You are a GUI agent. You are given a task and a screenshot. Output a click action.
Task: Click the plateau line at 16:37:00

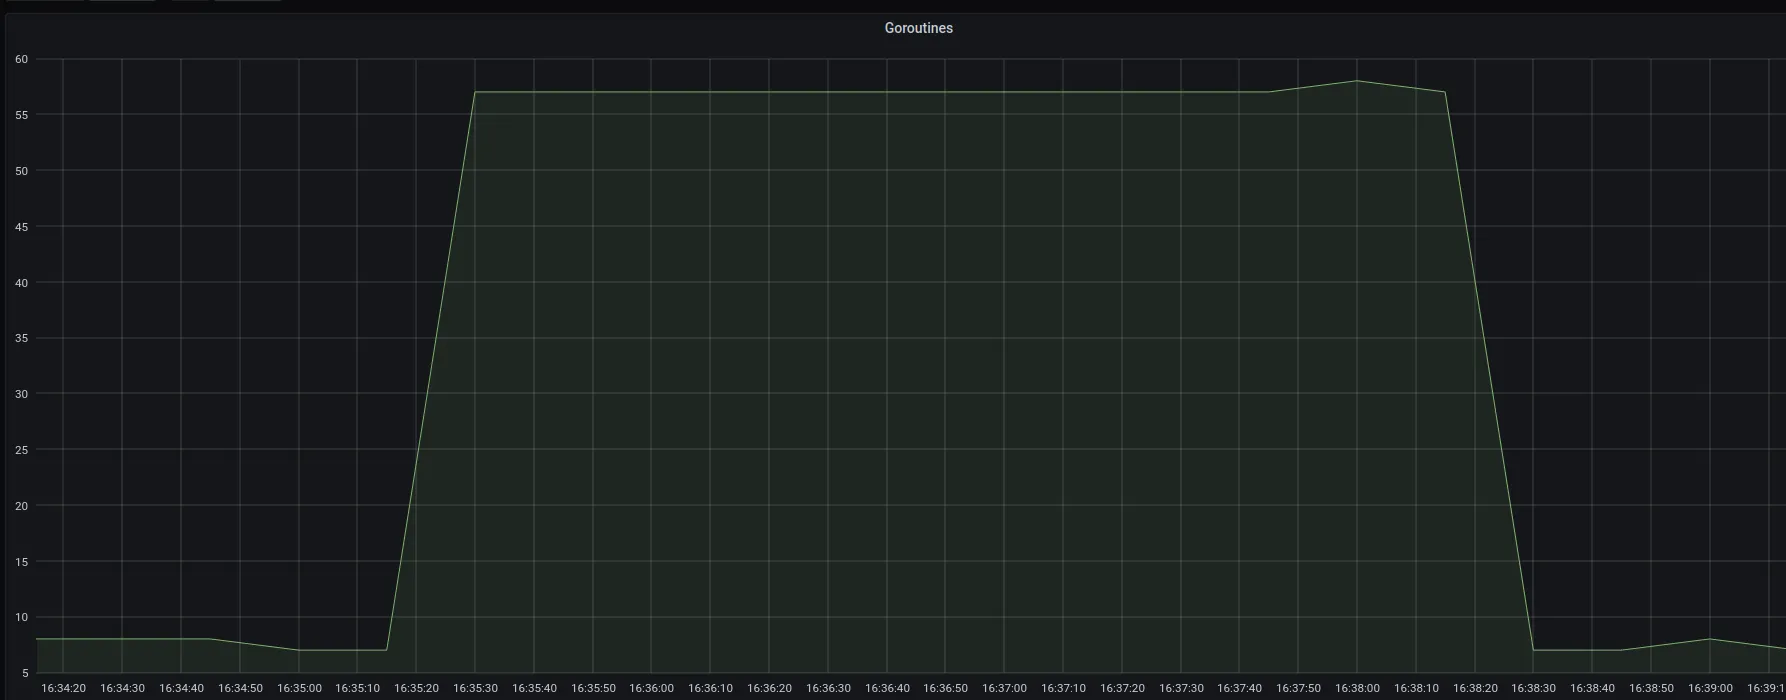tap(1004, 92)
